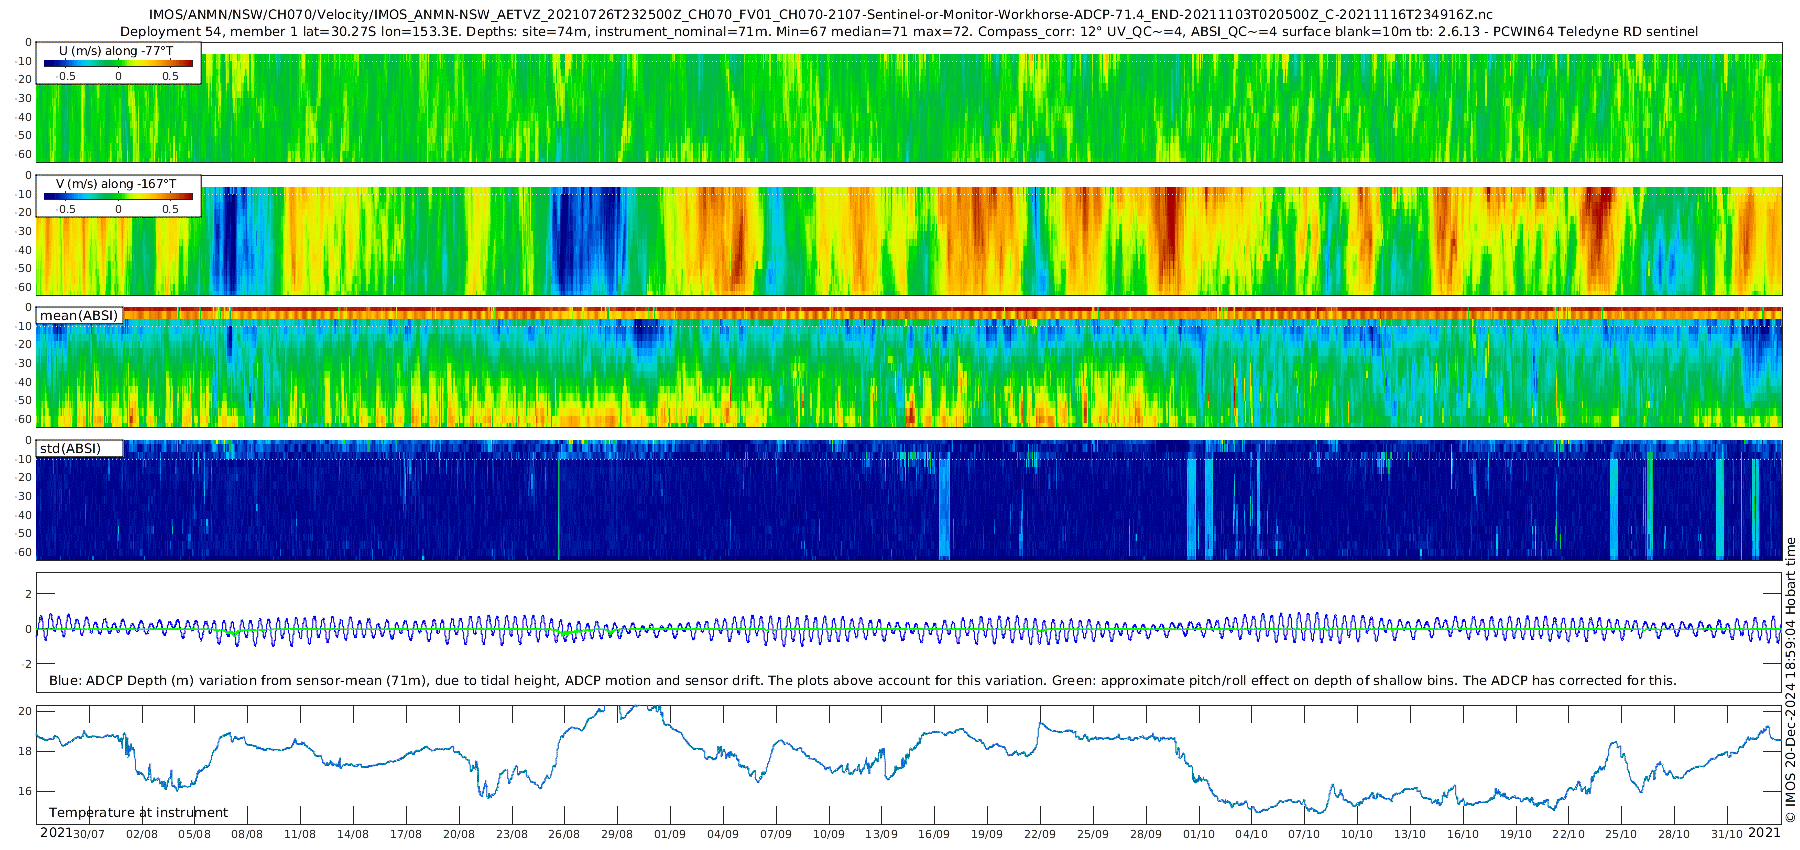Click the IMOS file path title

[820, 15]
